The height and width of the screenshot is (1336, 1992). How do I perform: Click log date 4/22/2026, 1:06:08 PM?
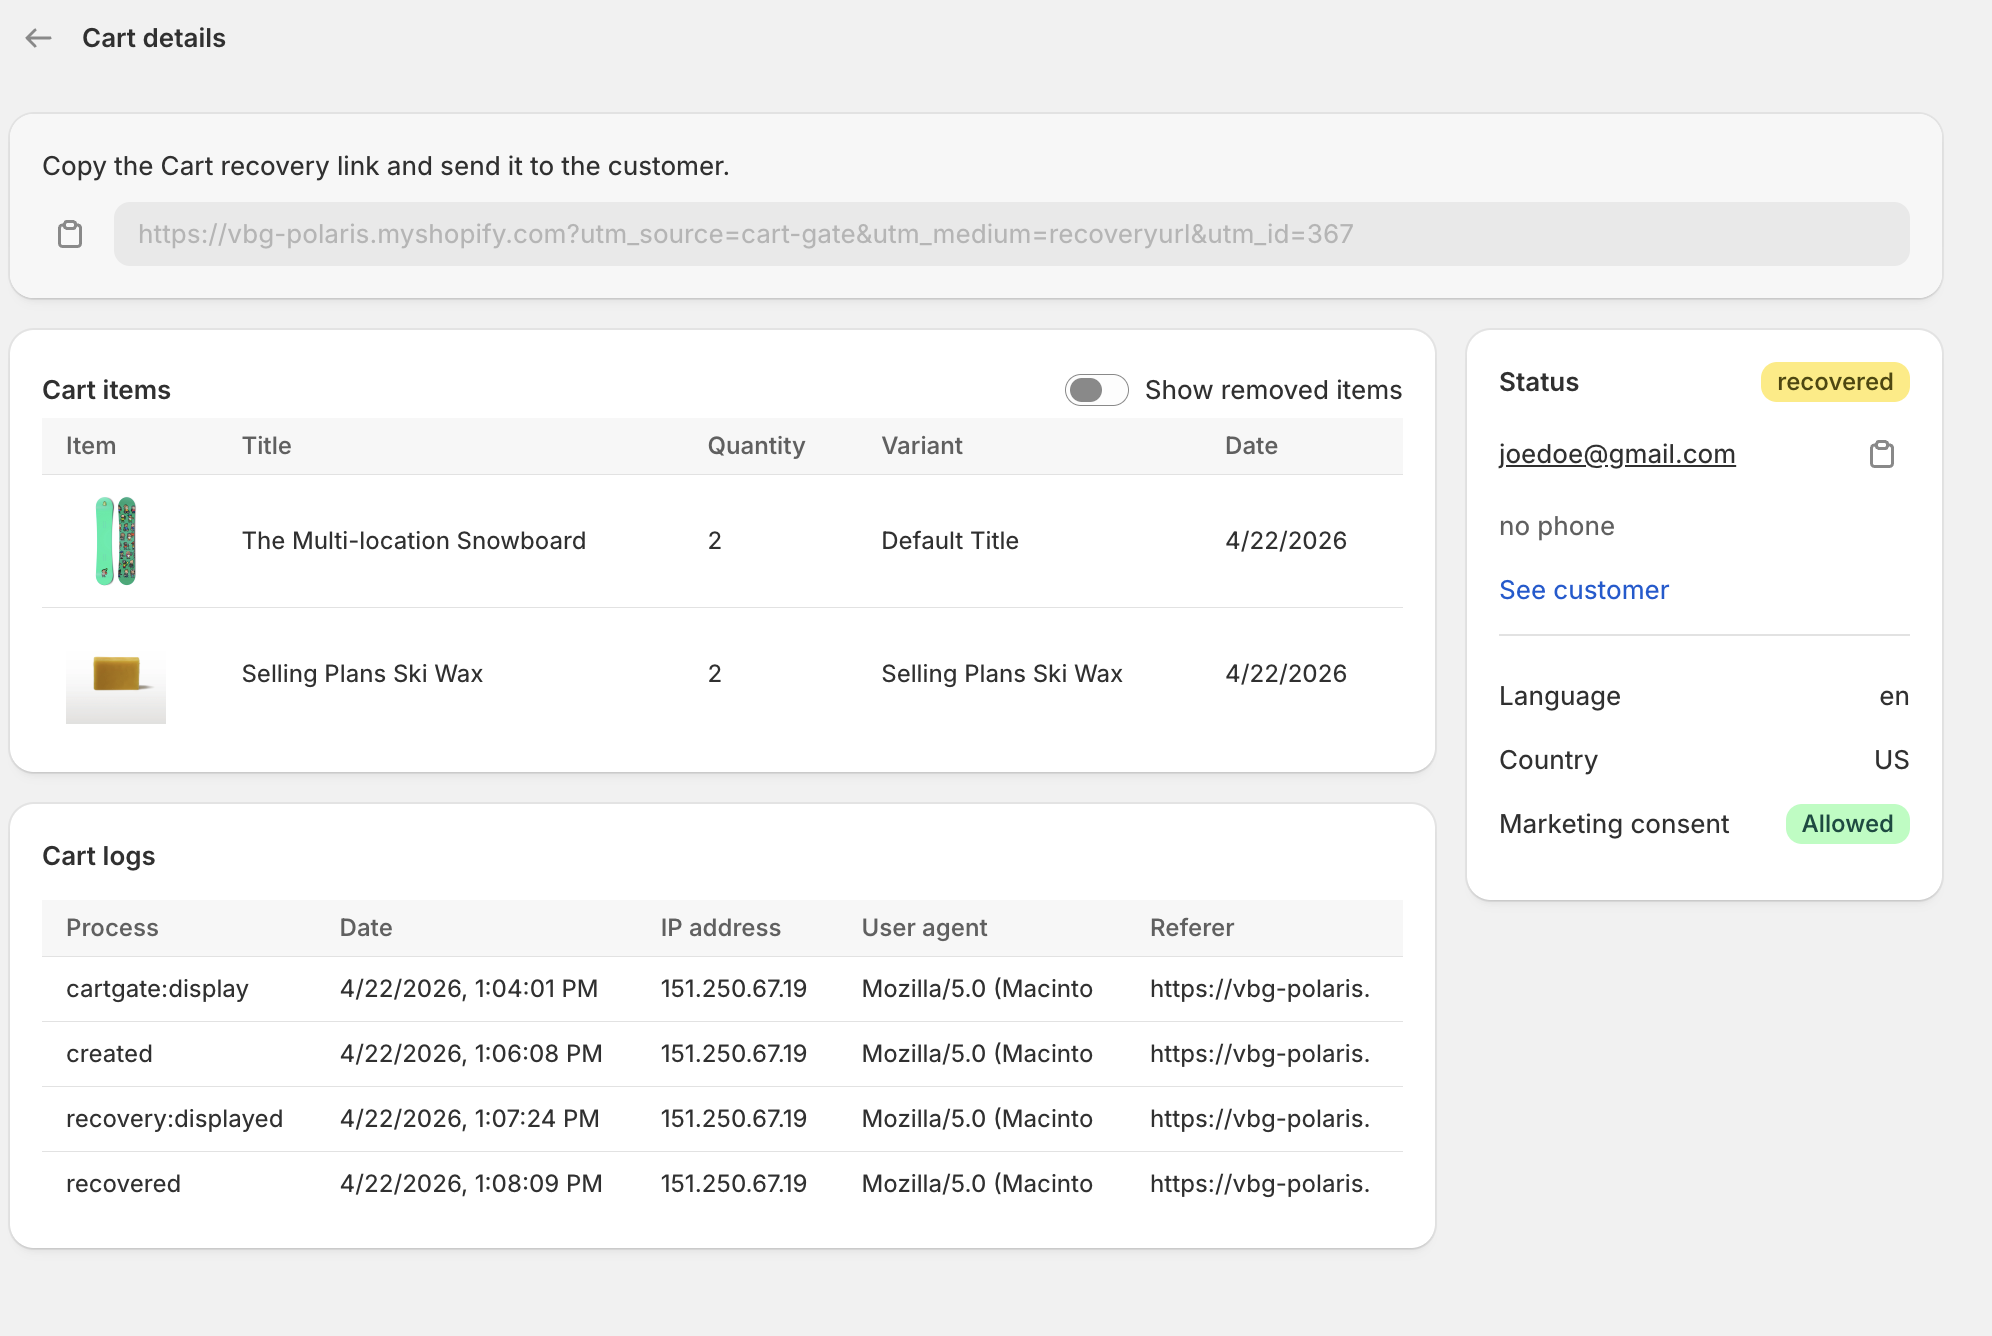471,1054
